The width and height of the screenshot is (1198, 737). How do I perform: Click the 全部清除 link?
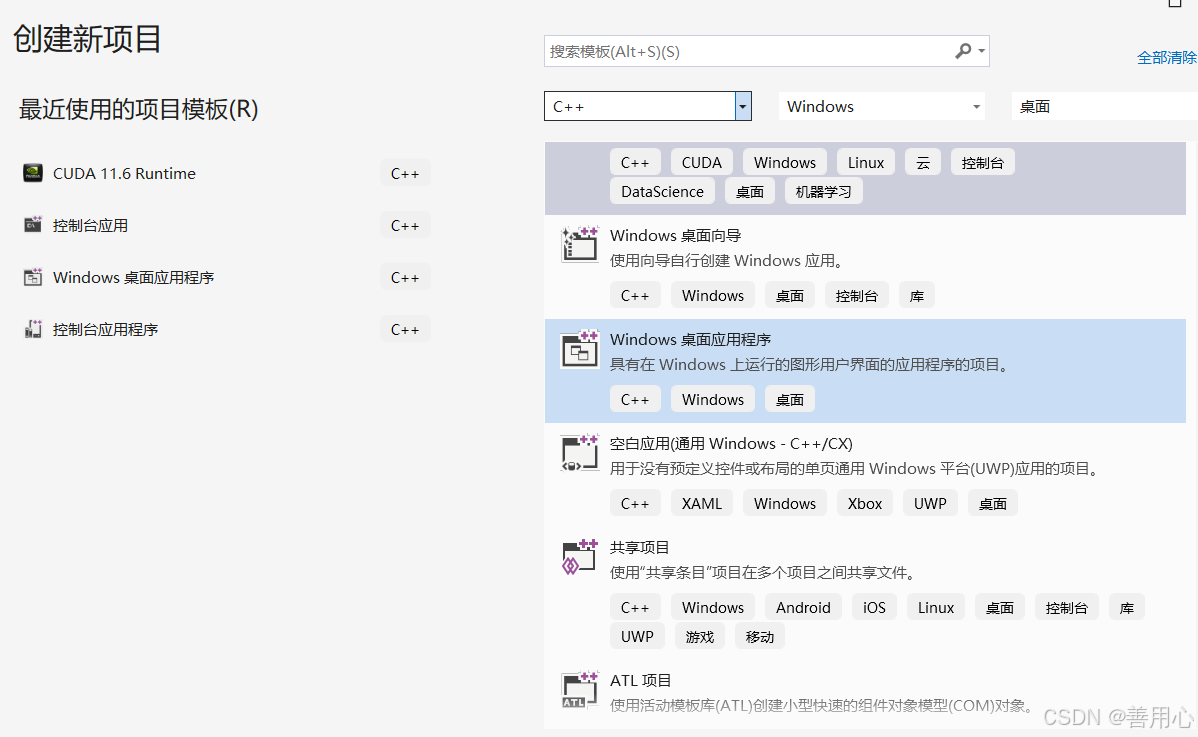(x=1167, y=57)
